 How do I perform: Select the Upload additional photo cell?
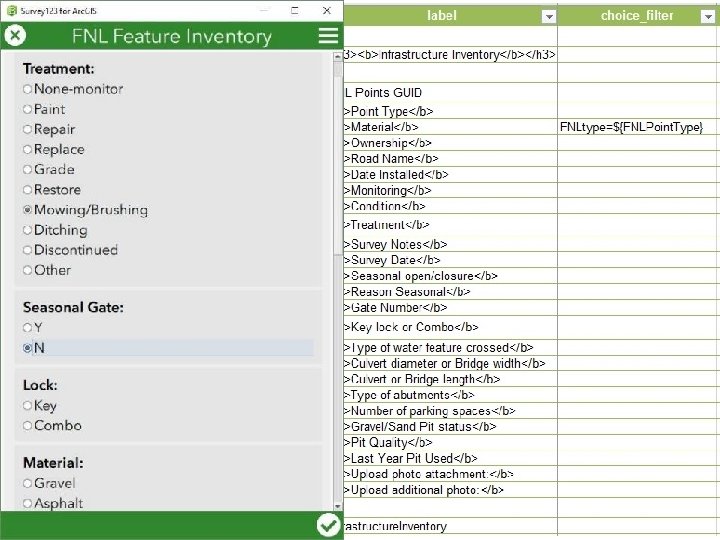point(450,489)
